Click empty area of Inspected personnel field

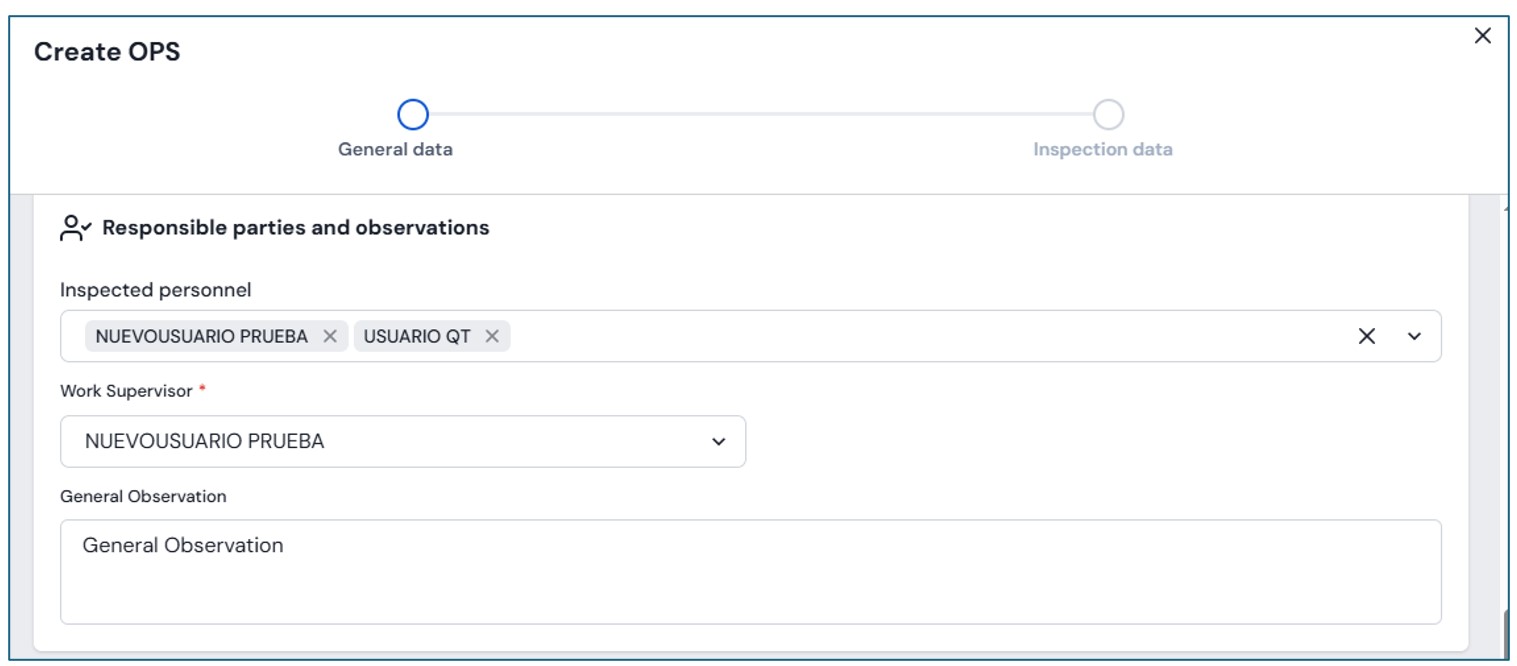coord(900,337)
